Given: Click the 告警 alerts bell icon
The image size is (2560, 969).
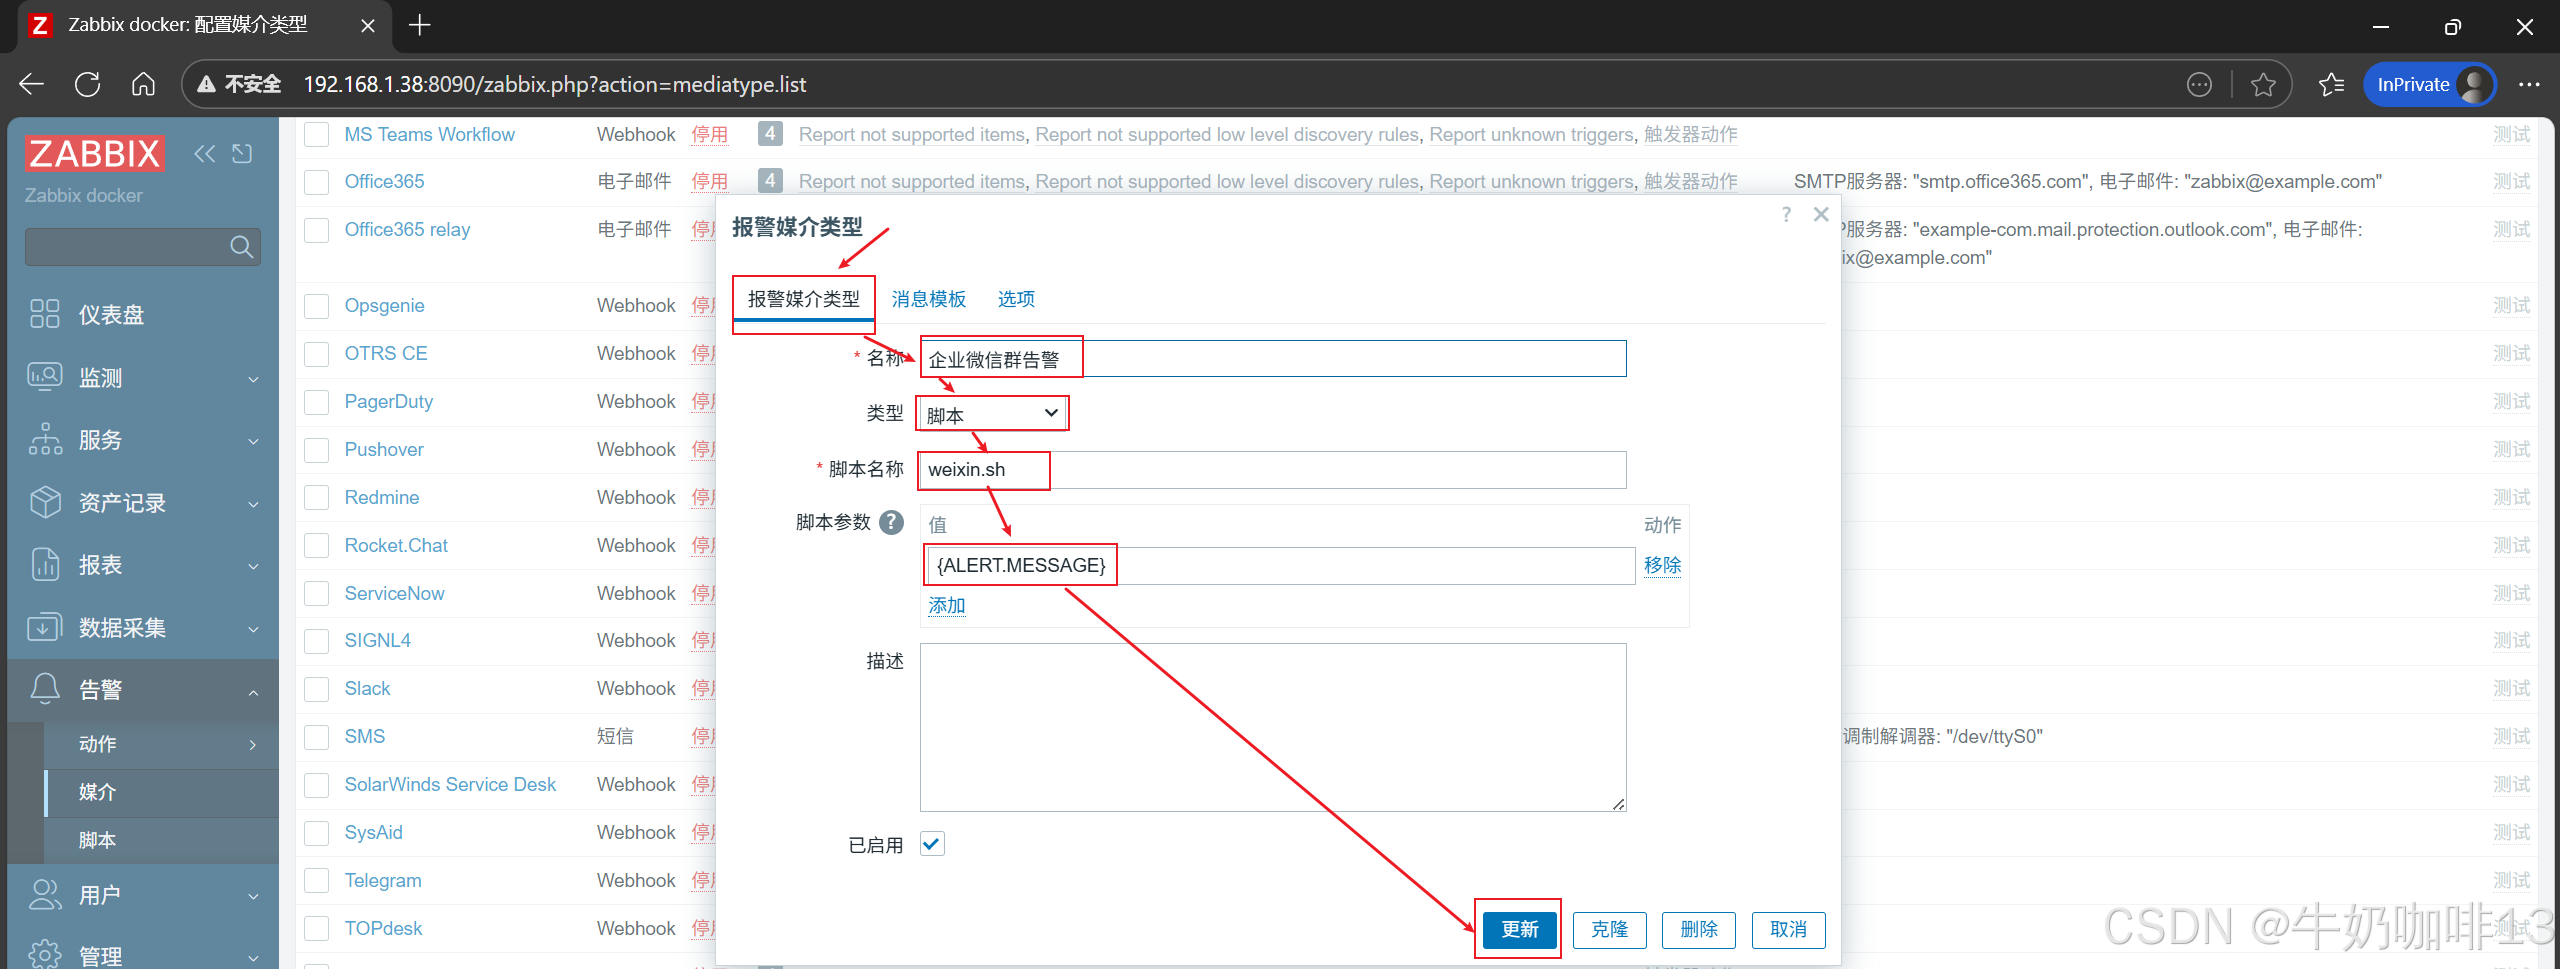Looking at the screenshot, I should coord(45,689).
